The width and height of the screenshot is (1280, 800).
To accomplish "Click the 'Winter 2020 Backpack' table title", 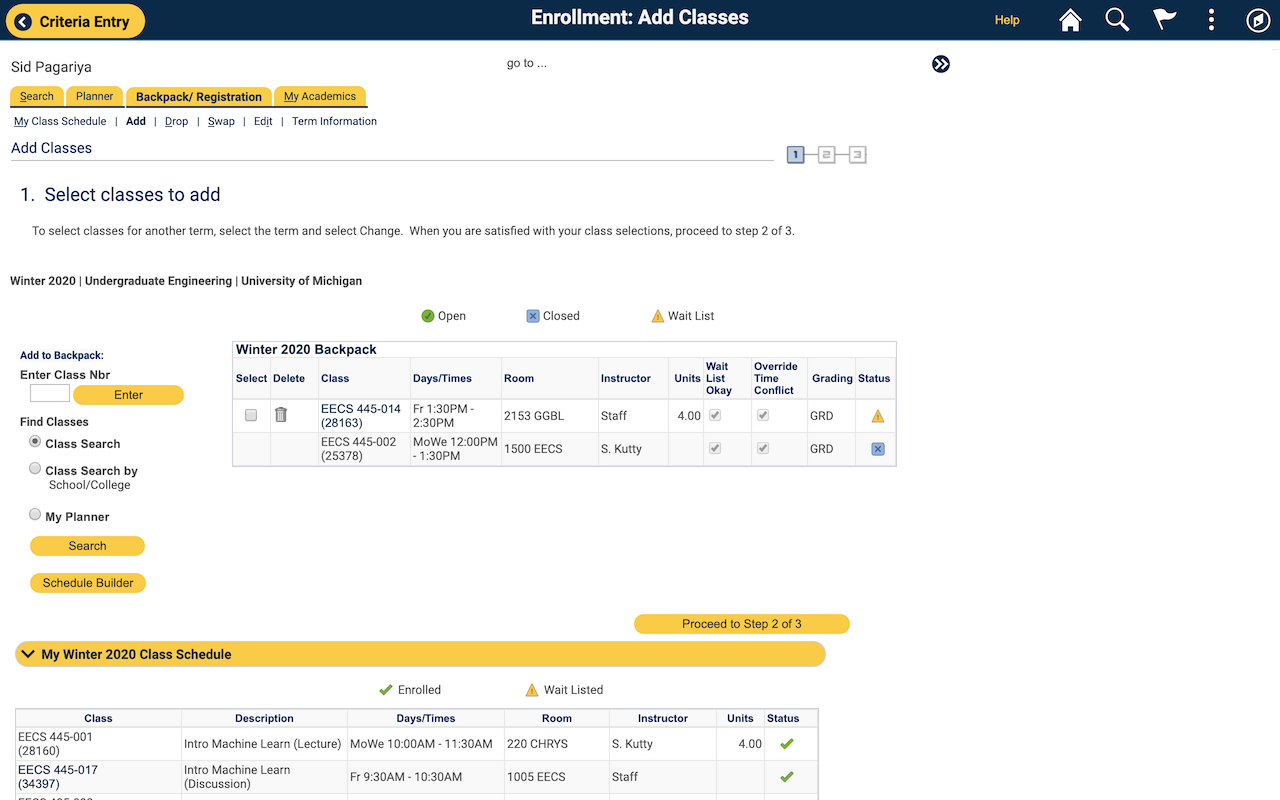I will pyautogui.click(x=306, y=350).
